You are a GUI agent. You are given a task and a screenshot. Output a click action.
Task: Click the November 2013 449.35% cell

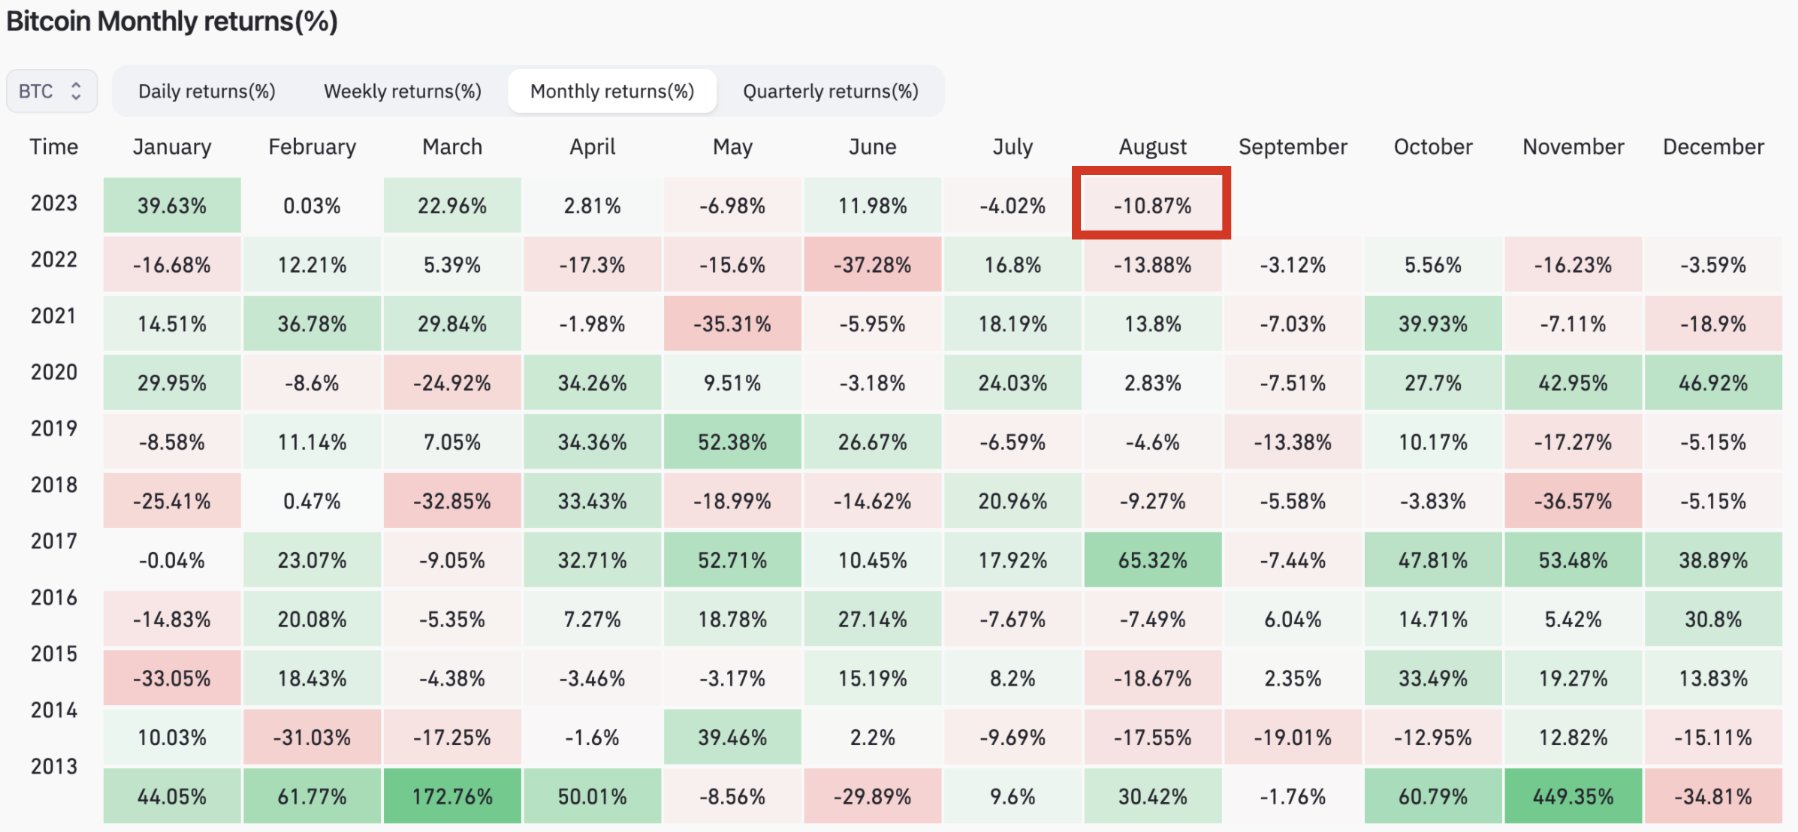tap(1573, 796)
